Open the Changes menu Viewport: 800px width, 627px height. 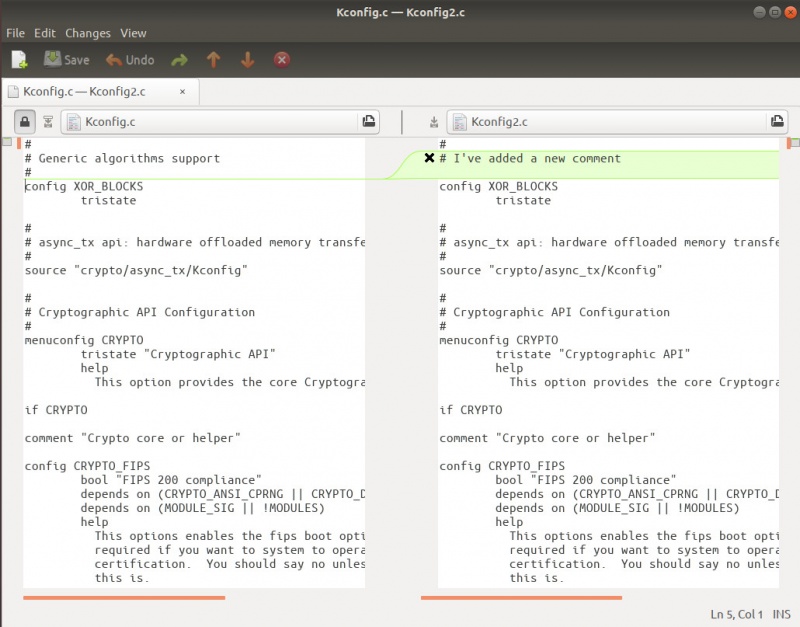point(88,33)
